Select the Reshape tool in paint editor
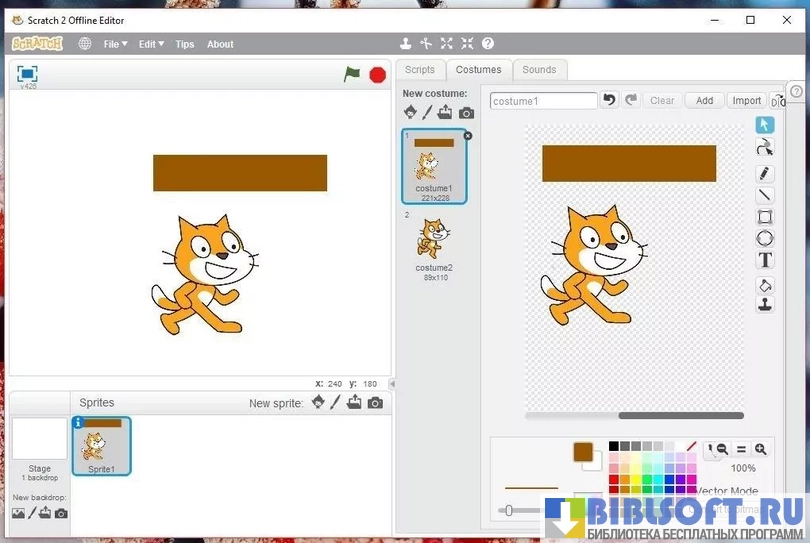Screen dimensions: 810x543 (x=765, y=148)
